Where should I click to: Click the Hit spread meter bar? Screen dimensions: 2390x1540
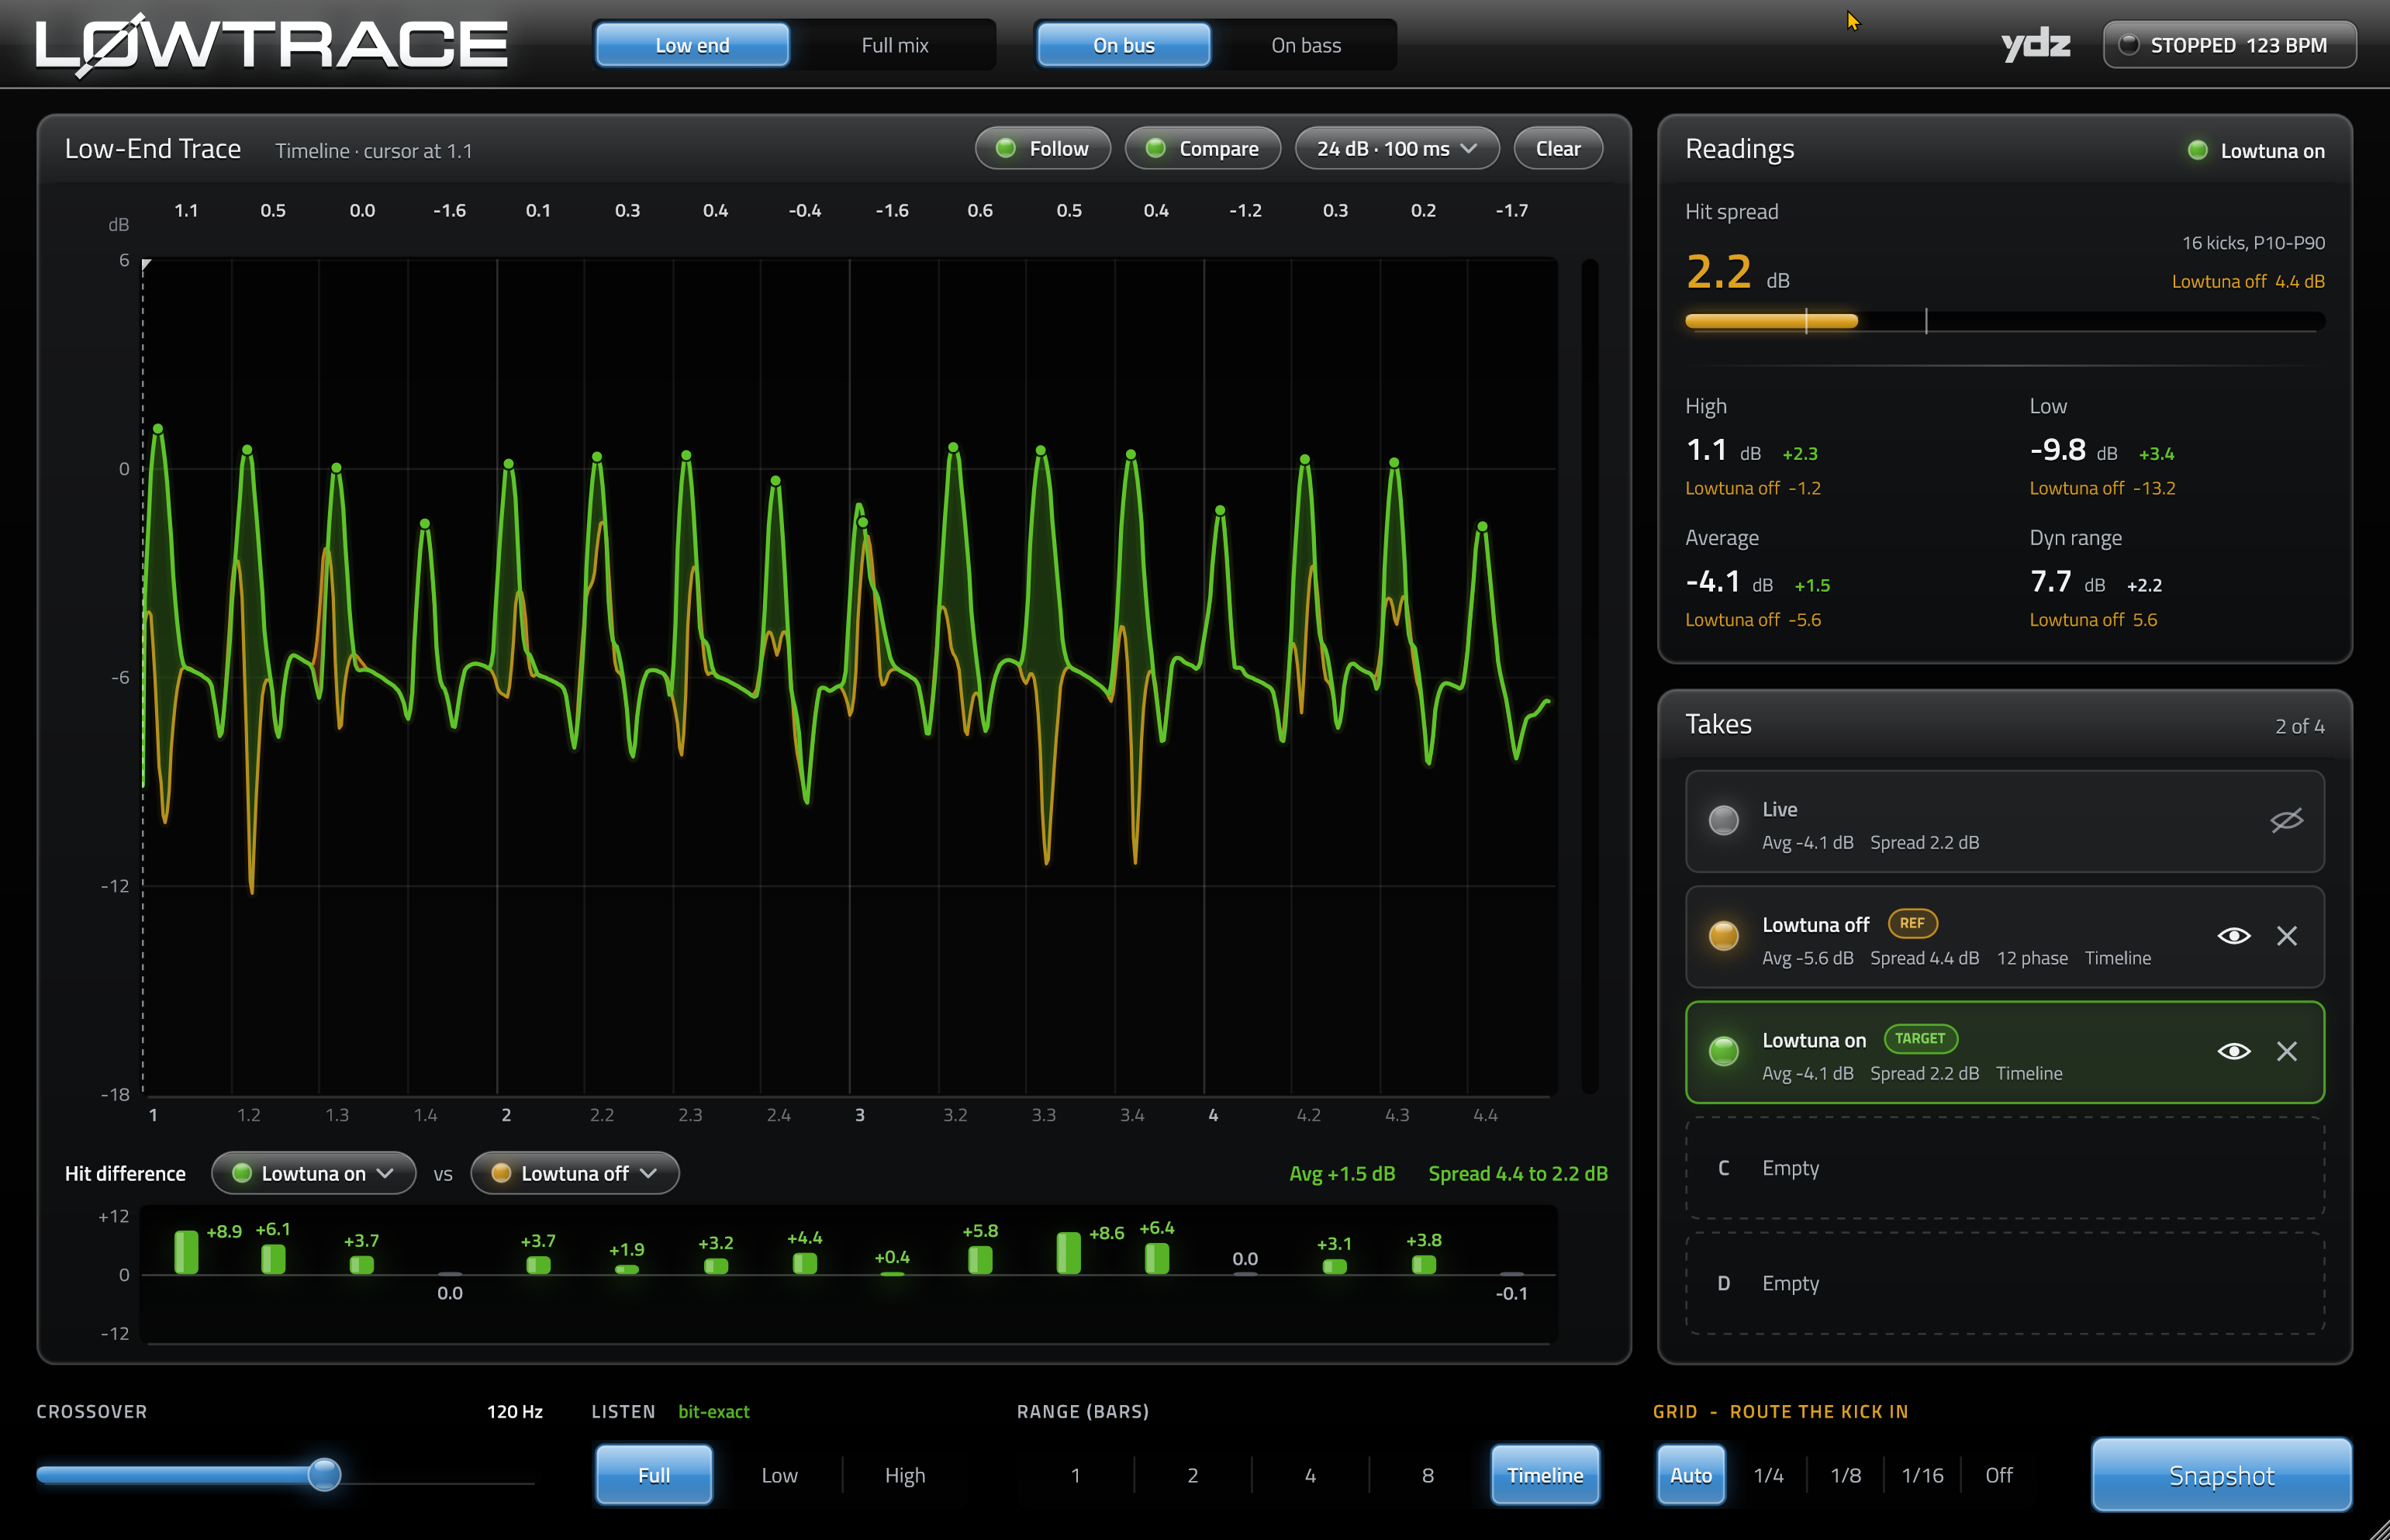coord(2004,321)
